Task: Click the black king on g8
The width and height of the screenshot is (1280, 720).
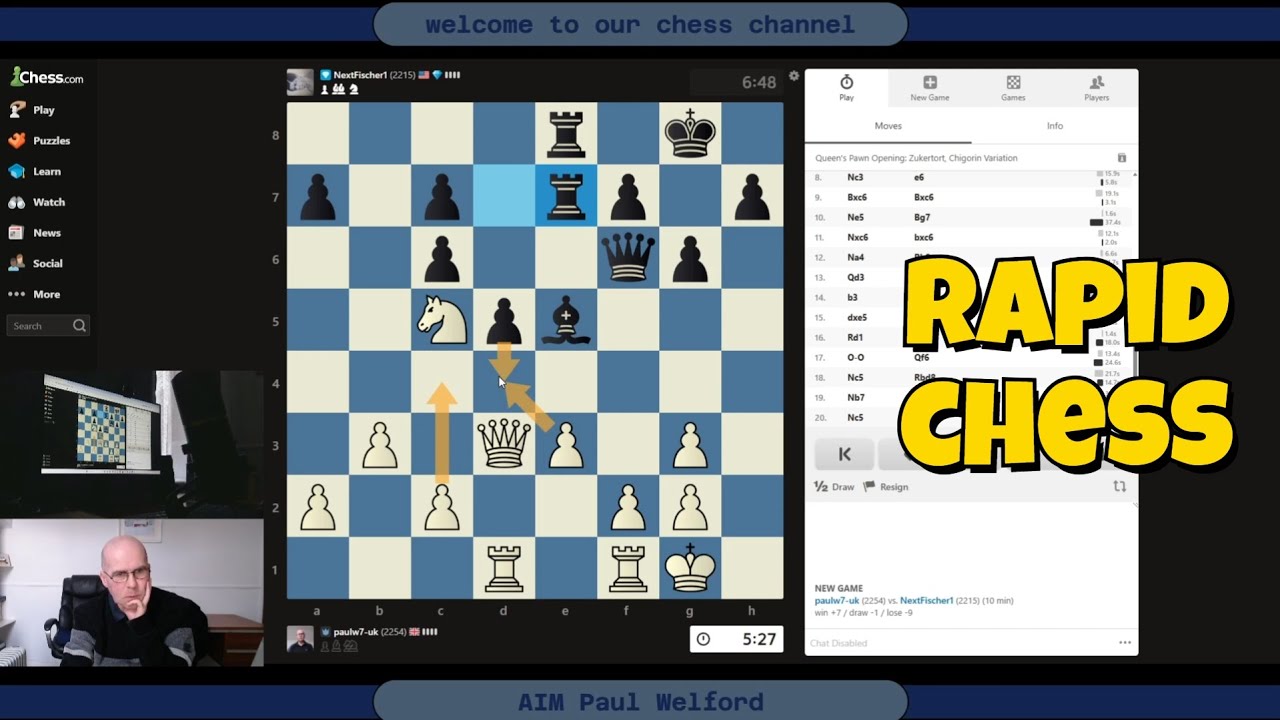Action: click(690, 133)
